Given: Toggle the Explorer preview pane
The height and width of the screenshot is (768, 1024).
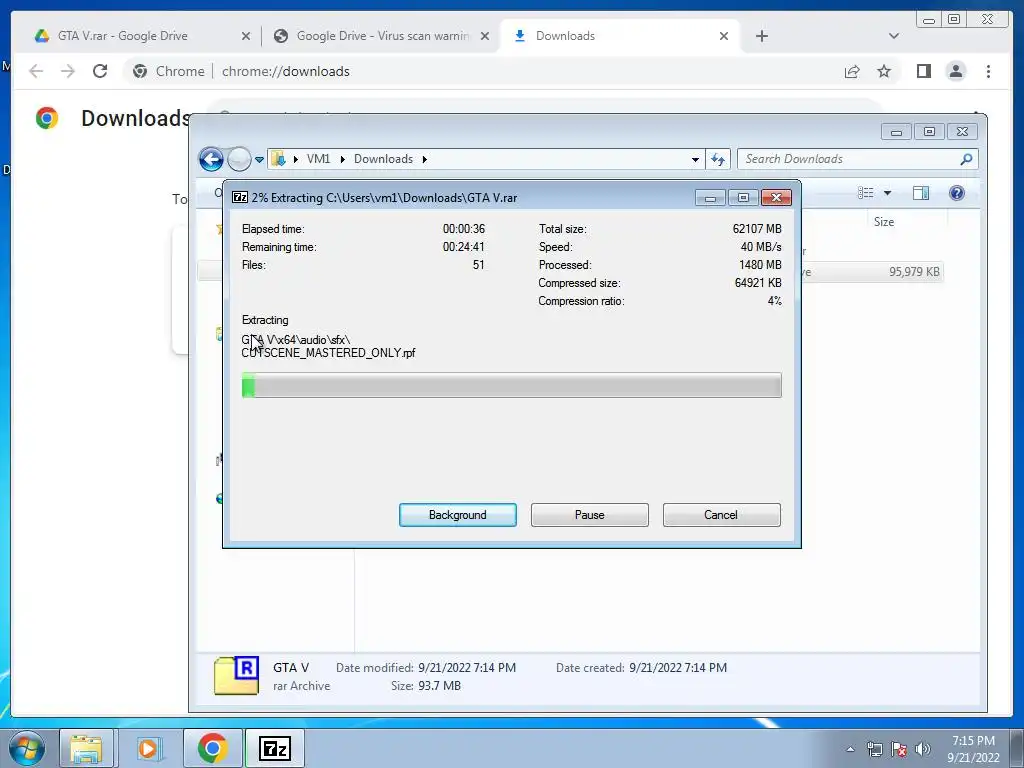Looking at the screenshot, I should 921,193.
